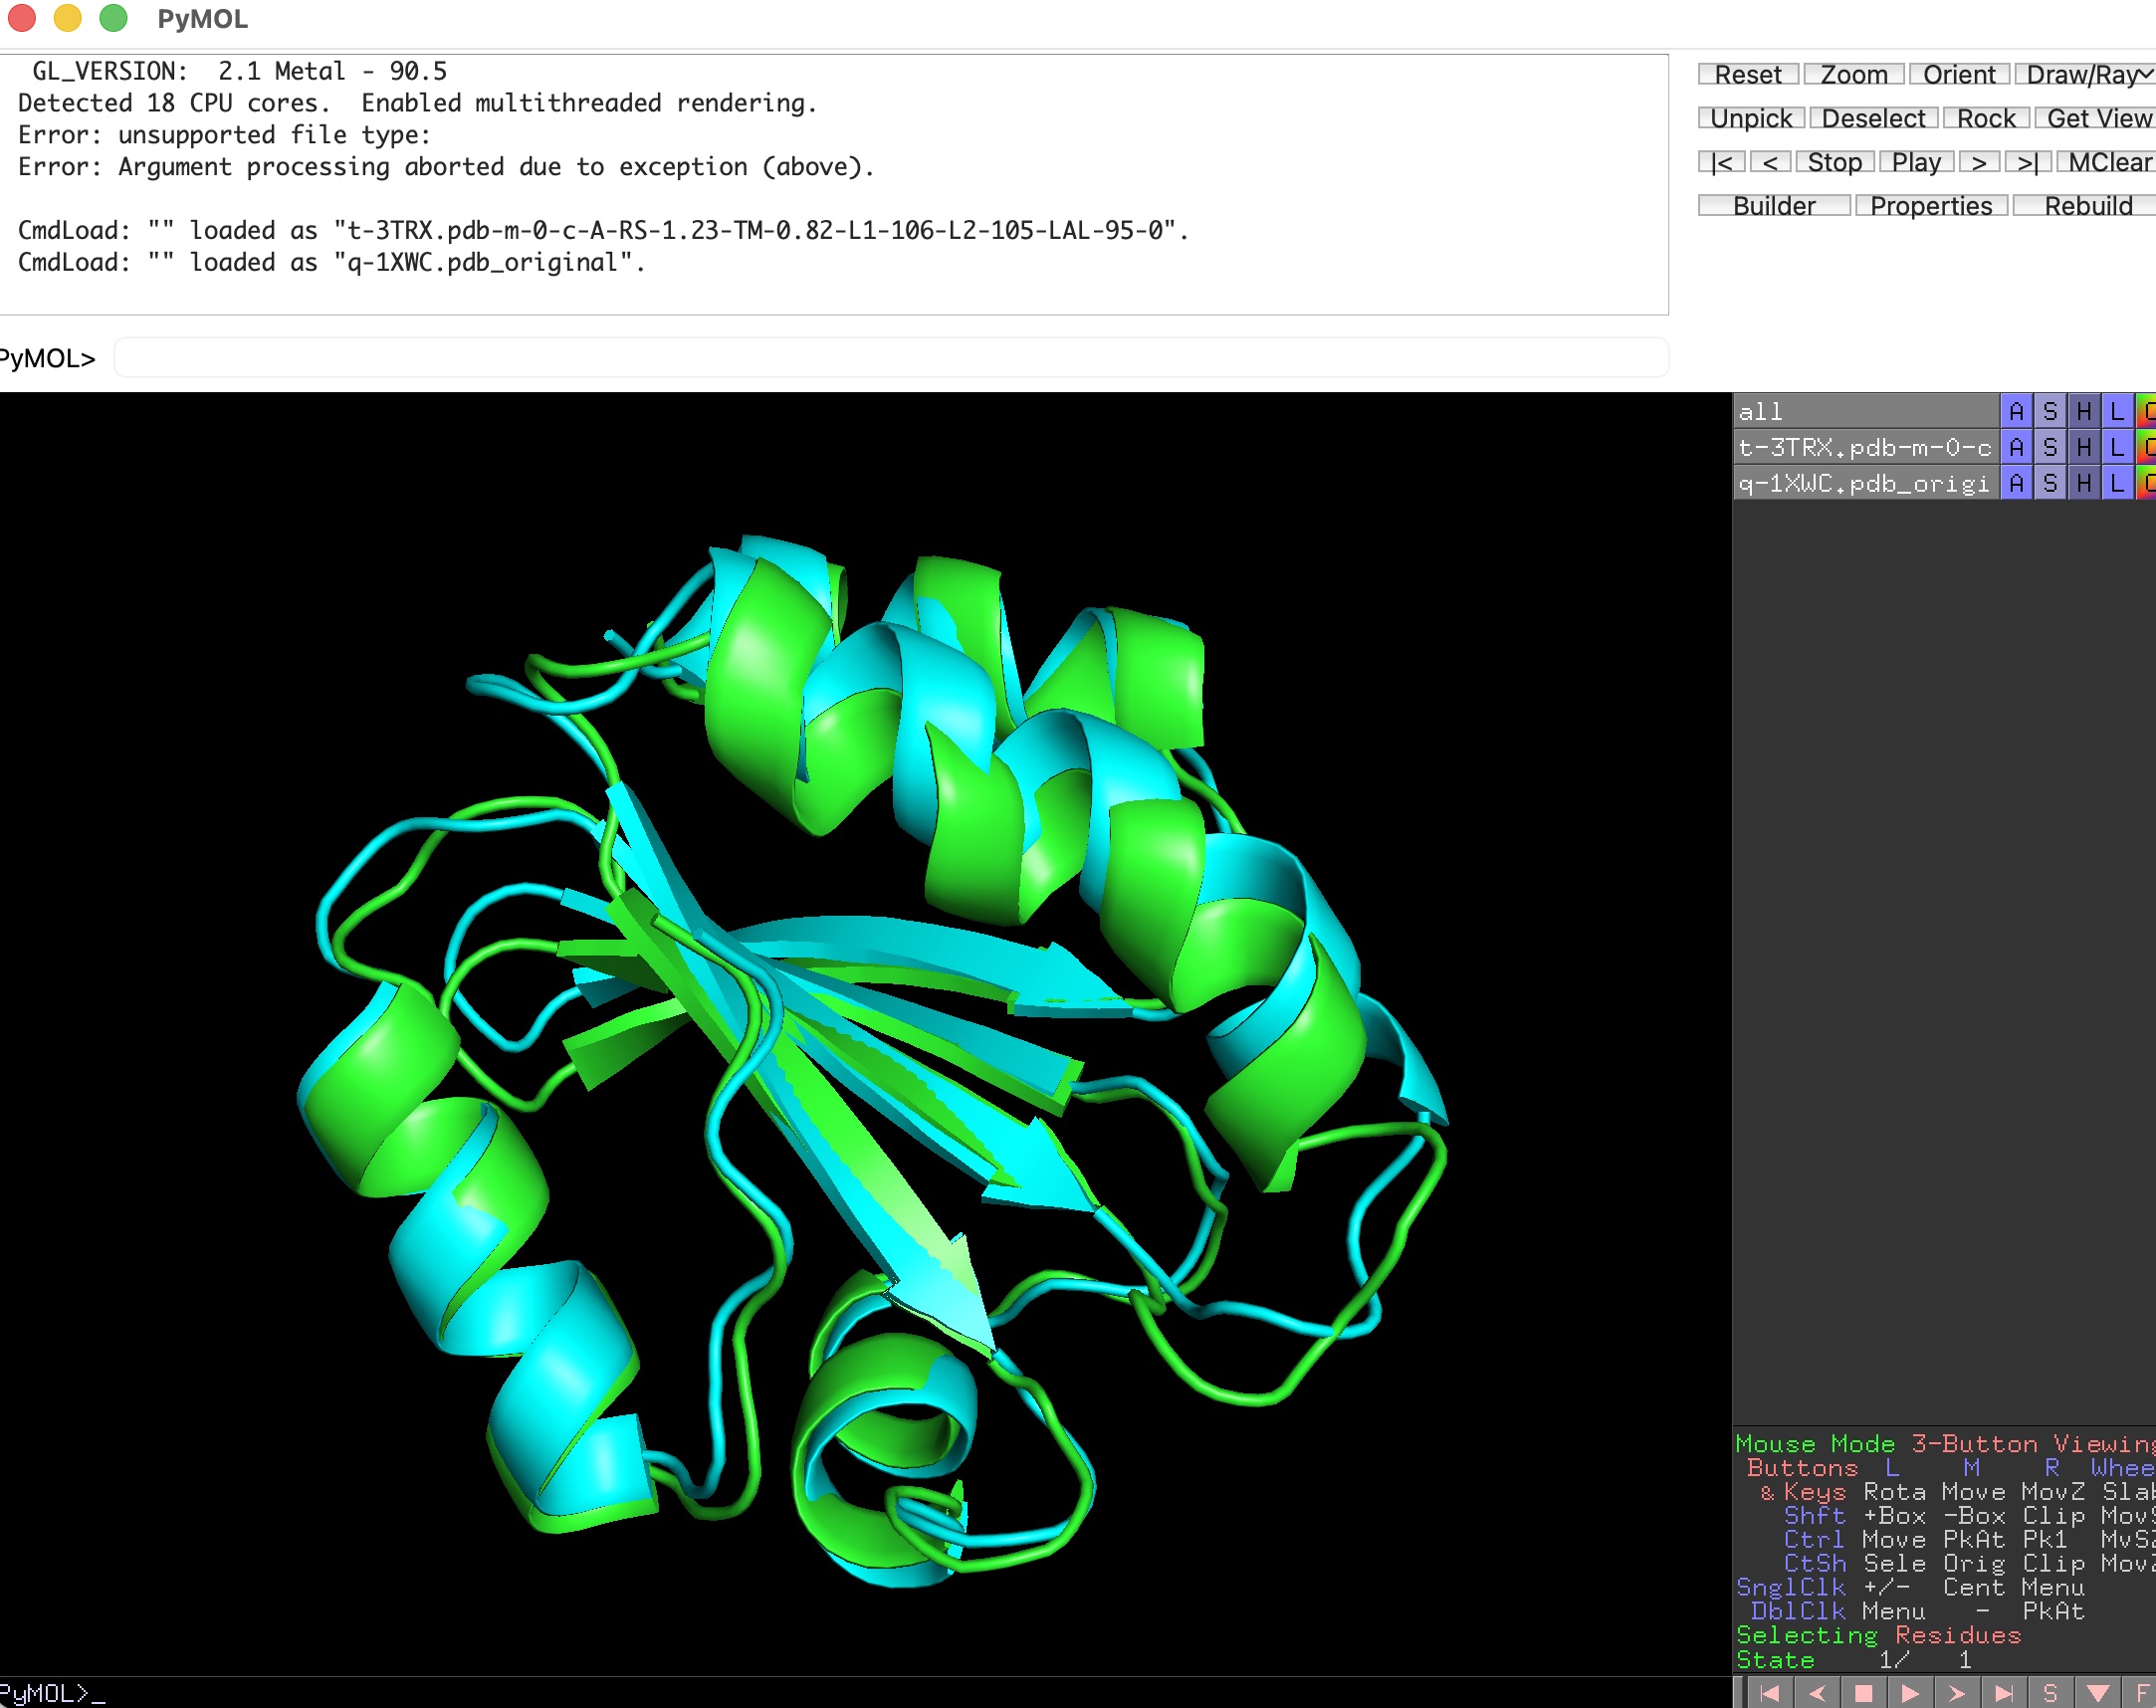Open Color menu for all objects
This screenshot has height=1708, width=2156.
tap(2146, 411)
